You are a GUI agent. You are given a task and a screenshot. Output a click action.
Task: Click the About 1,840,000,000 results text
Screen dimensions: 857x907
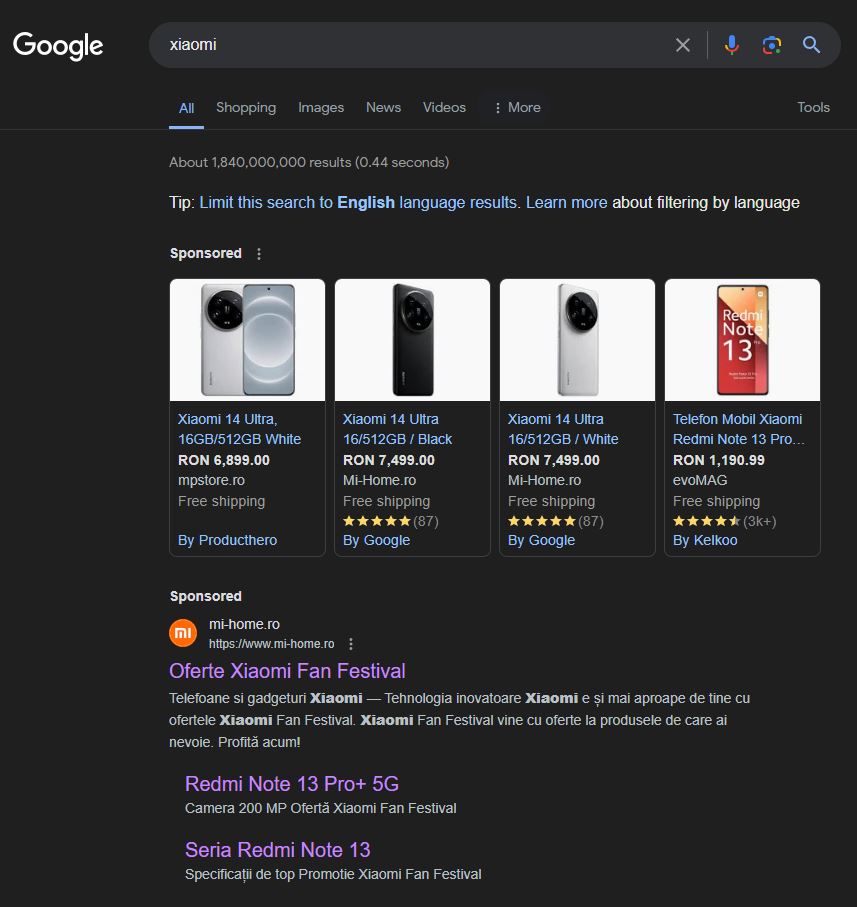point(309,162)
